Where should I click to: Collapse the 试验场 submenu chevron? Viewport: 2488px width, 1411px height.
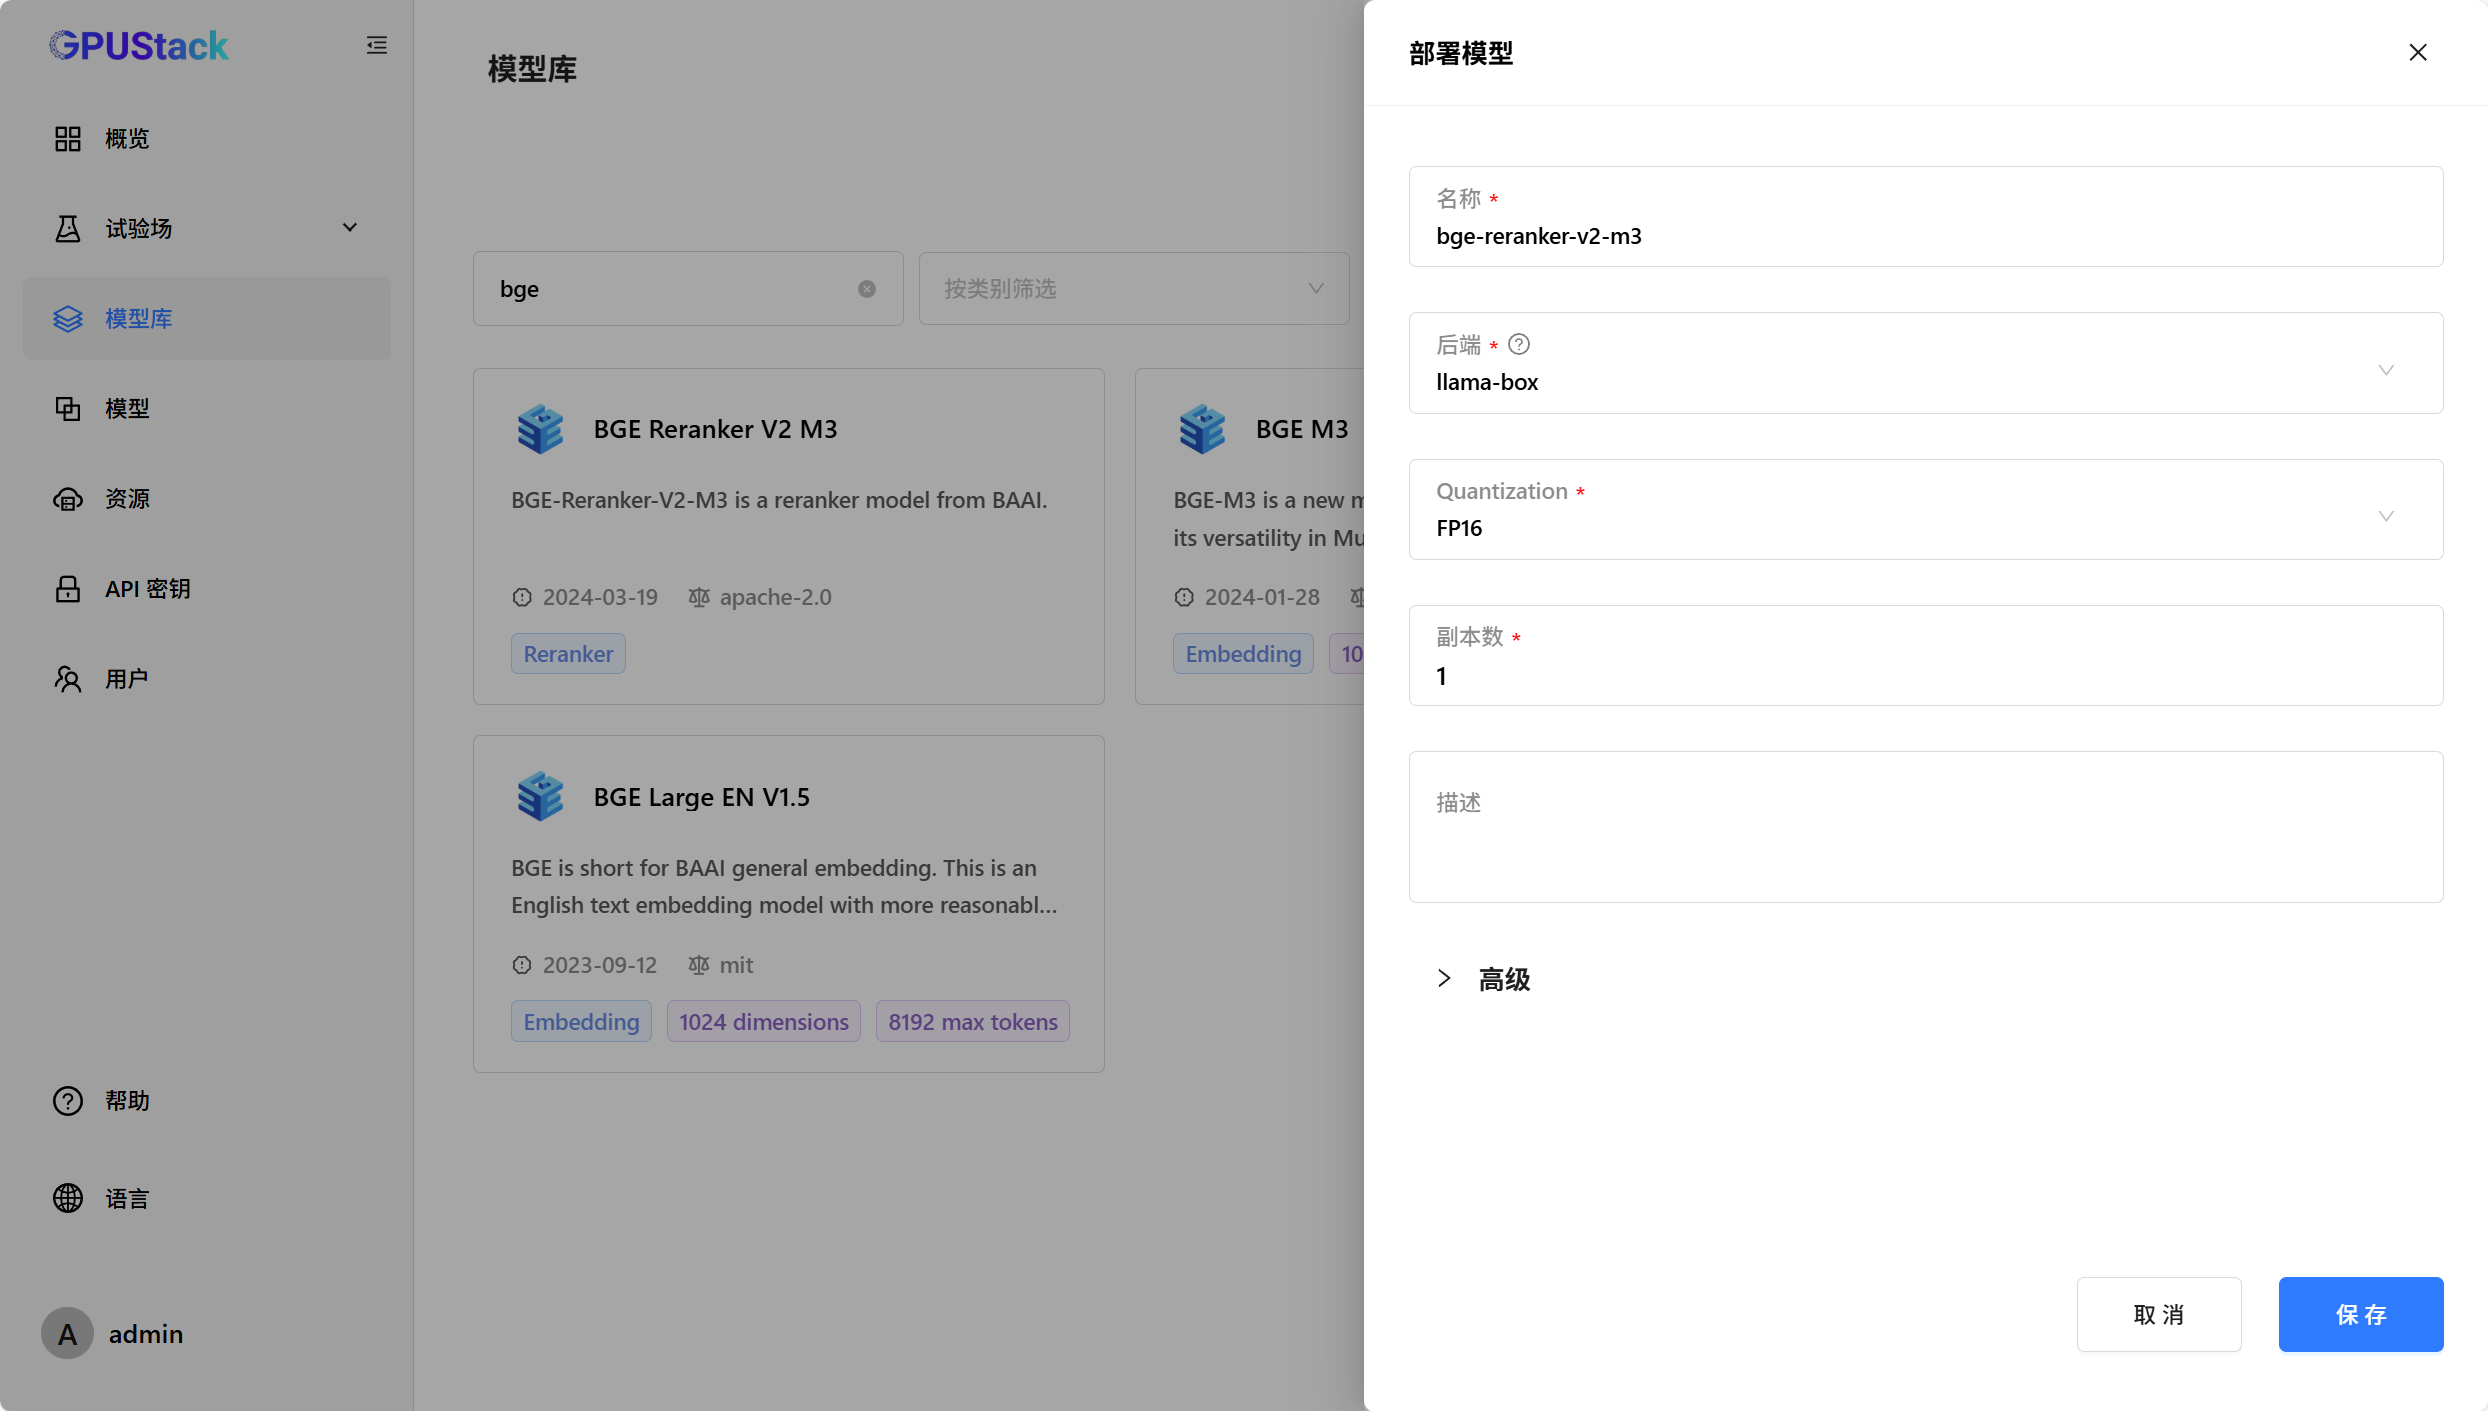349,228
